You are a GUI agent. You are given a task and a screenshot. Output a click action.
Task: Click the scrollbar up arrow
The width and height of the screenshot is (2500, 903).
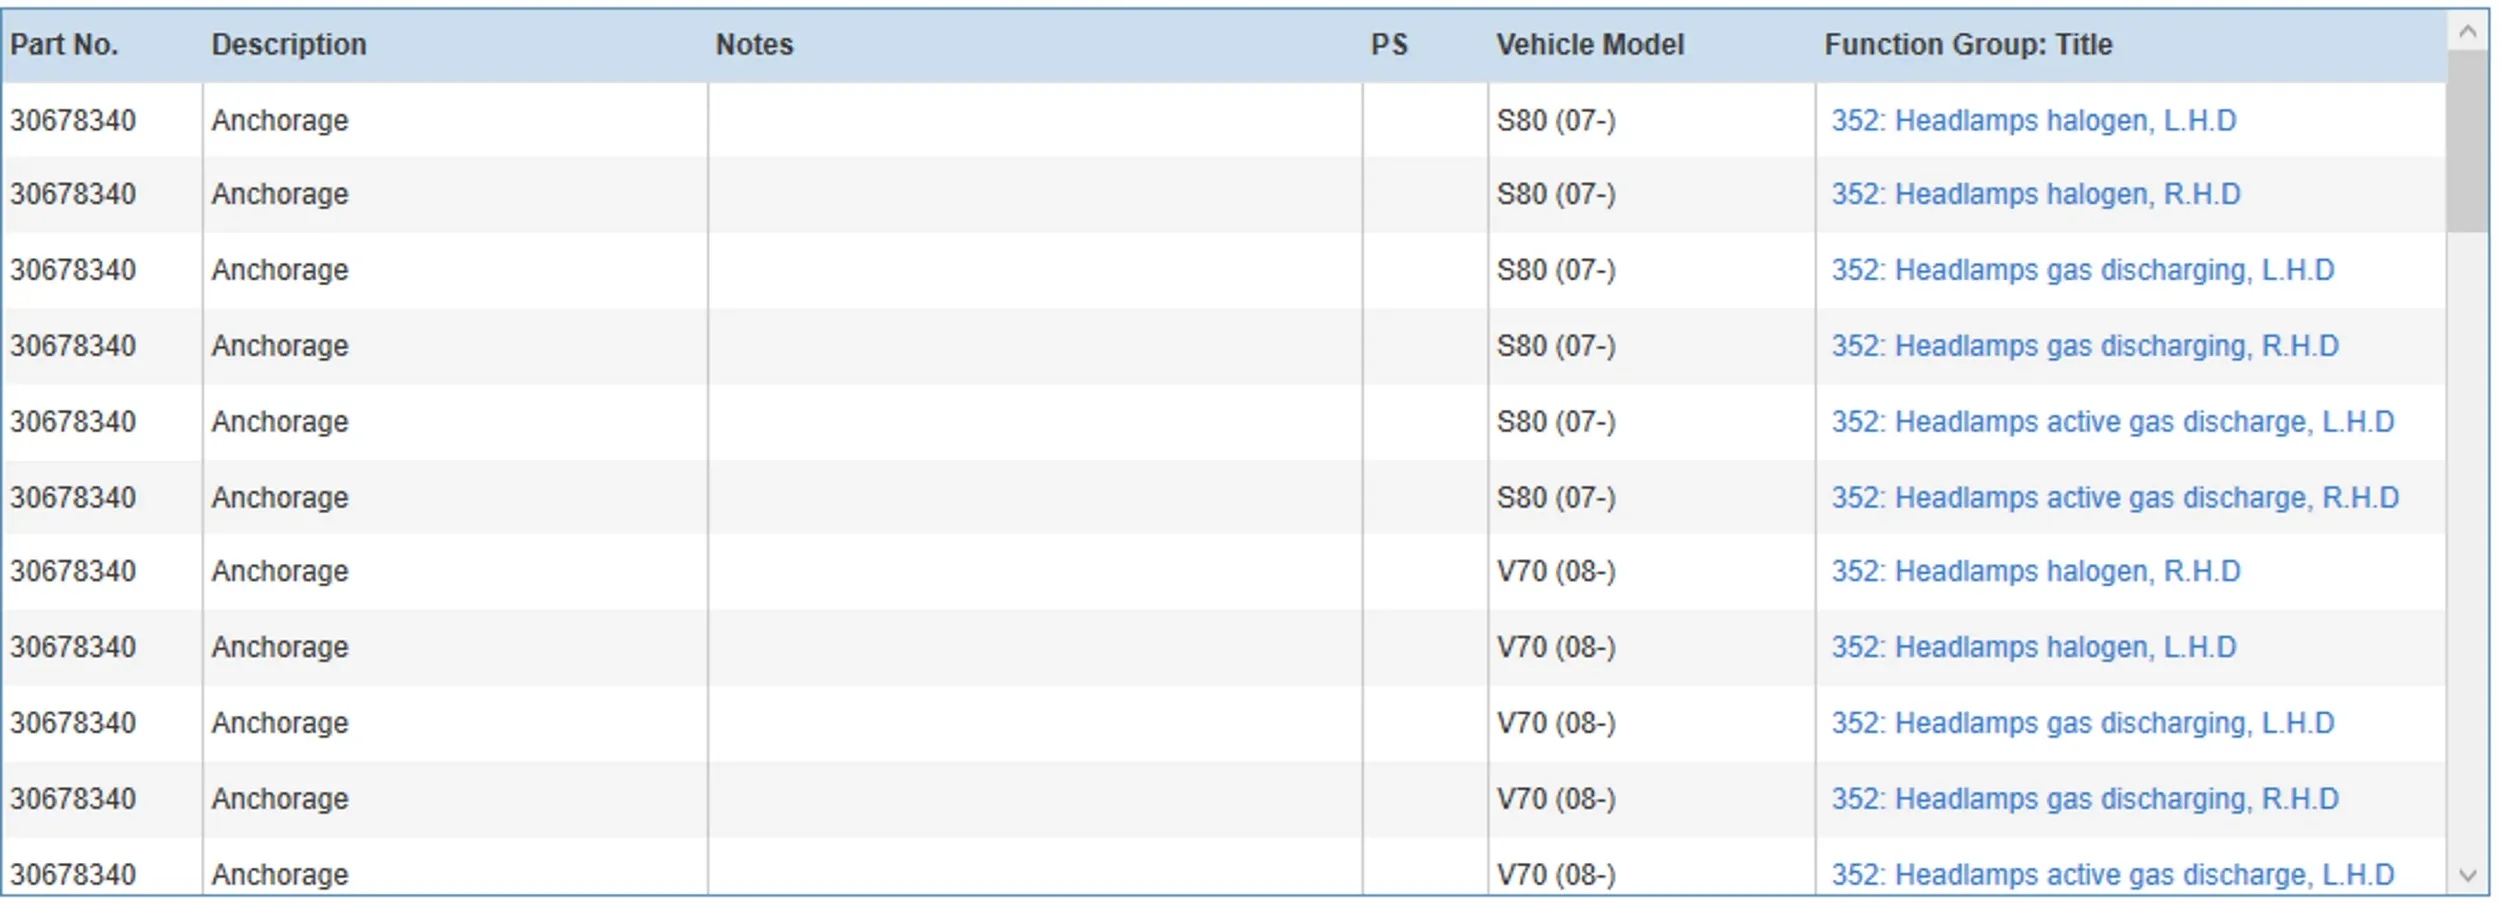click(x=2467, y=32)
